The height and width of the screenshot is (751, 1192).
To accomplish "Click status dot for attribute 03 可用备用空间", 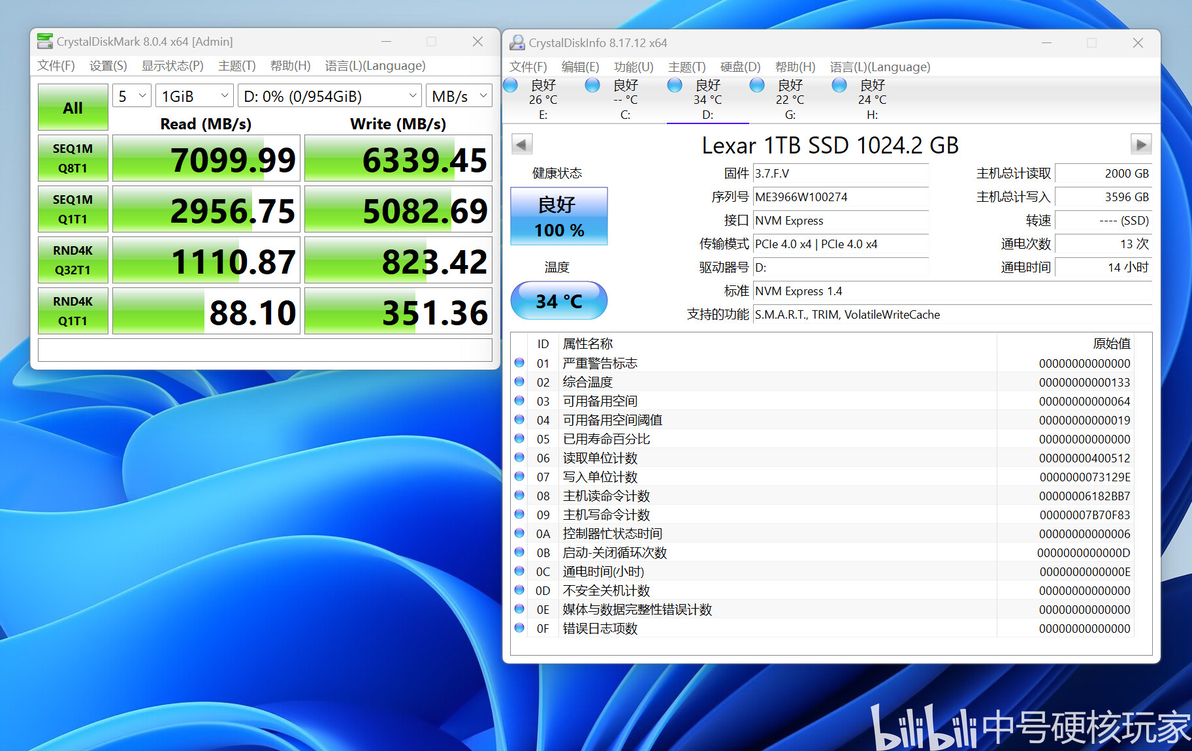I will [519, 401].
